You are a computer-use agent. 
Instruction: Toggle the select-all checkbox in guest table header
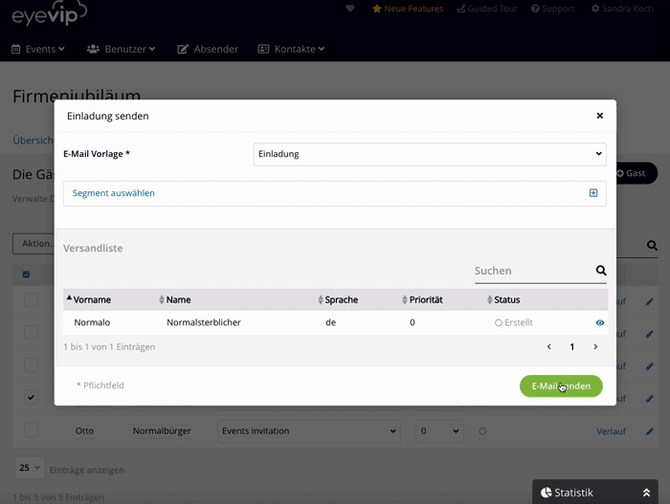tap(26, 275)
